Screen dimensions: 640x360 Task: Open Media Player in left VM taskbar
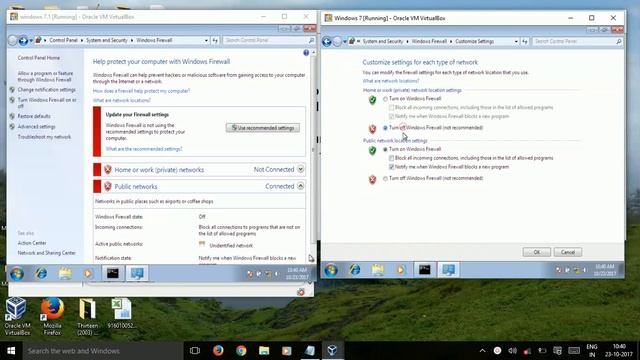click(x=88, y=273)
